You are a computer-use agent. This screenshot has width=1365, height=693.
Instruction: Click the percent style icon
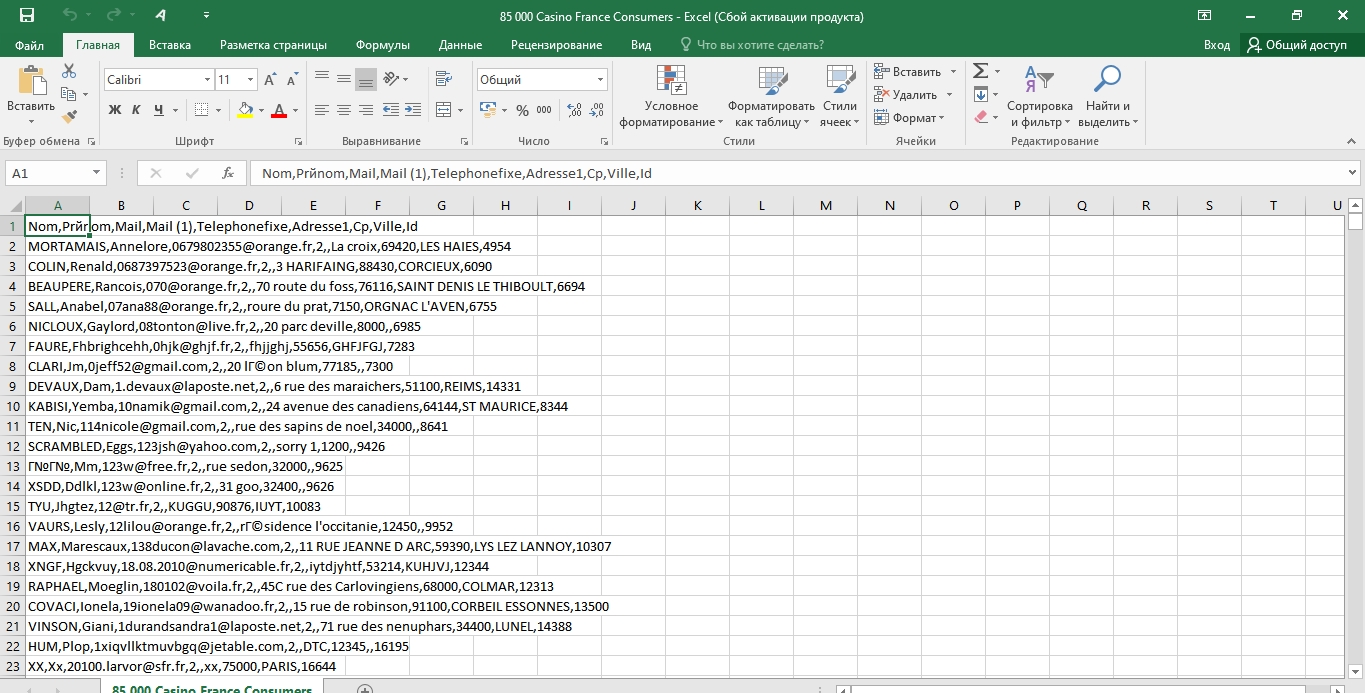[521, 110]
